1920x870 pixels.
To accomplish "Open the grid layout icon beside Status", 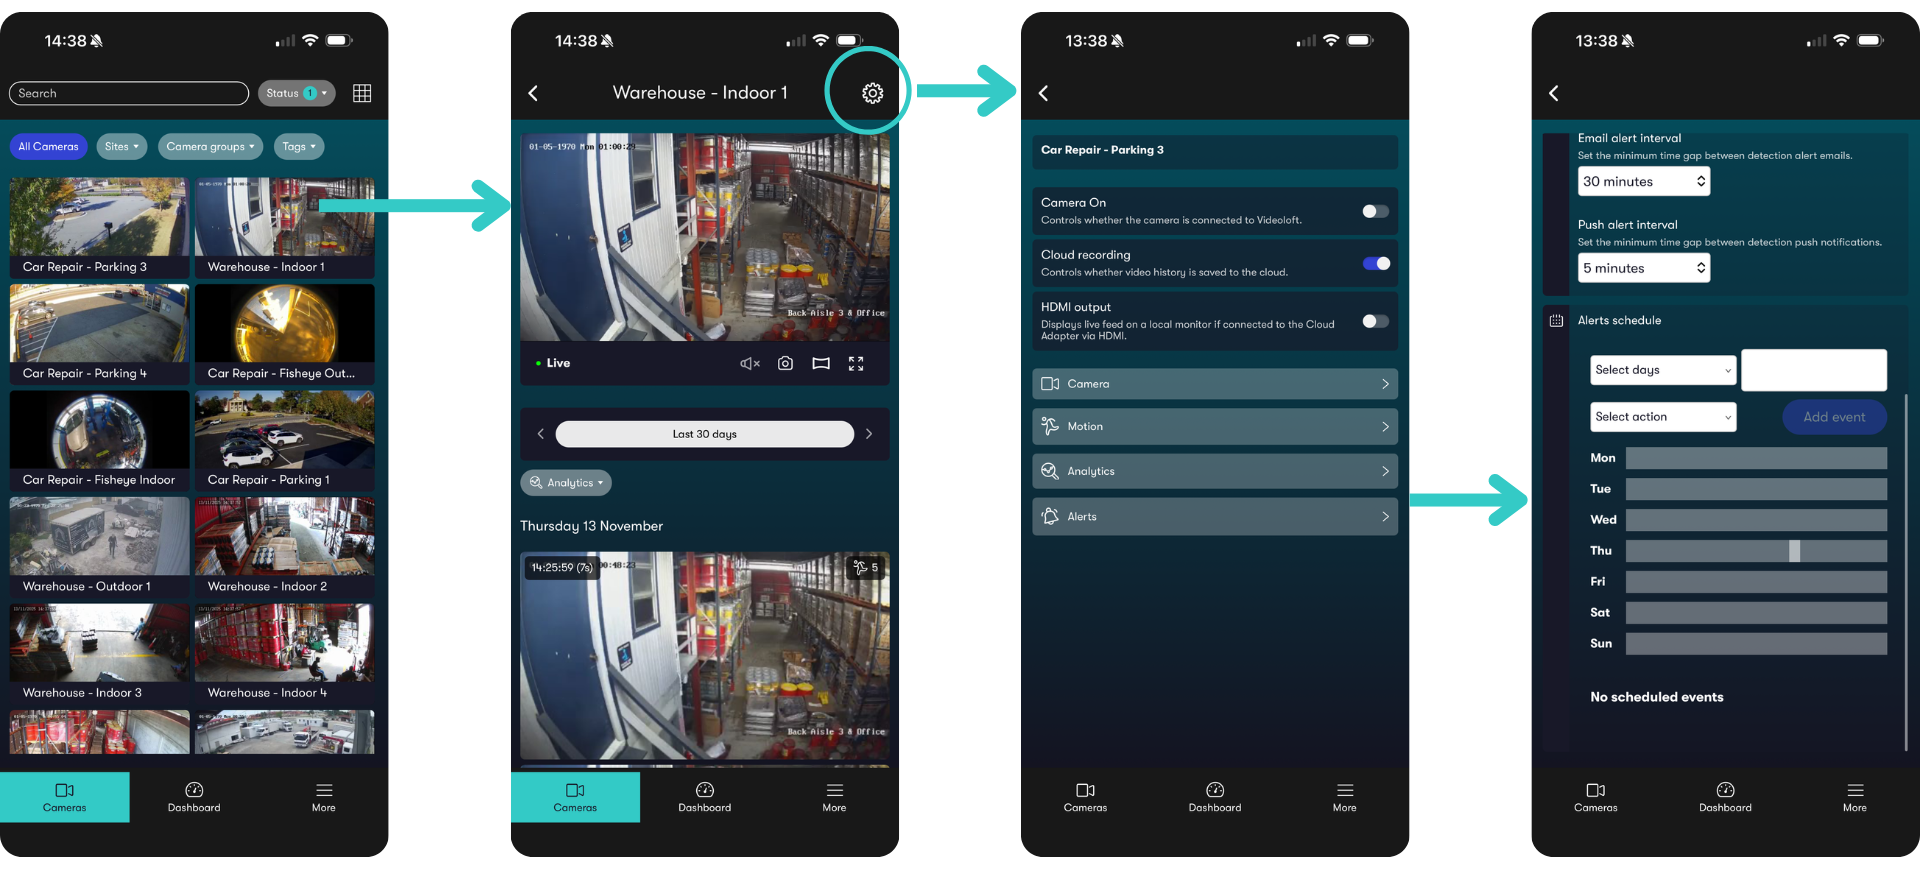I will 362,93.
